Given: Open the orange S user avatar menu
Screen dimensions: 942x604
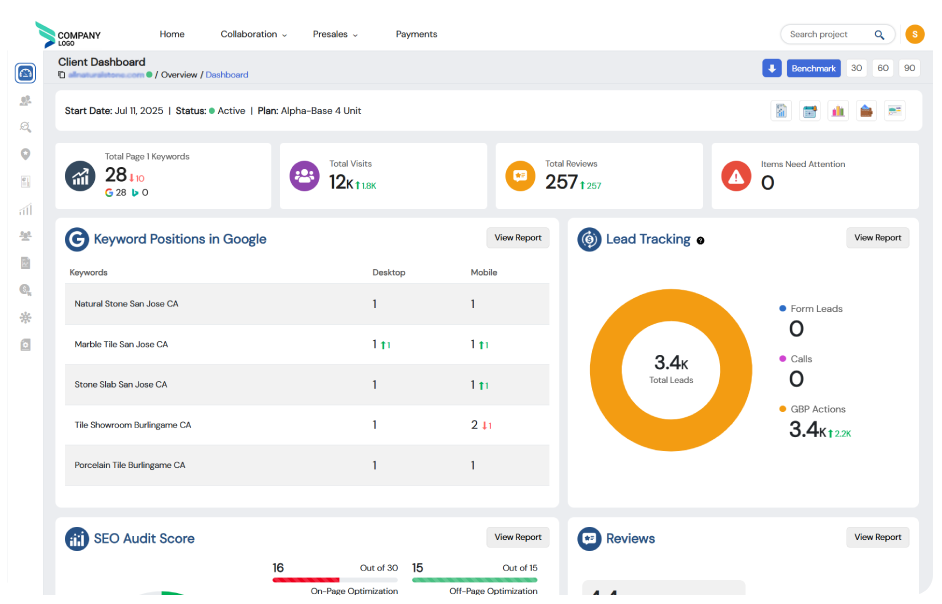Looking at the screenshot, I should tap(914, 34).
